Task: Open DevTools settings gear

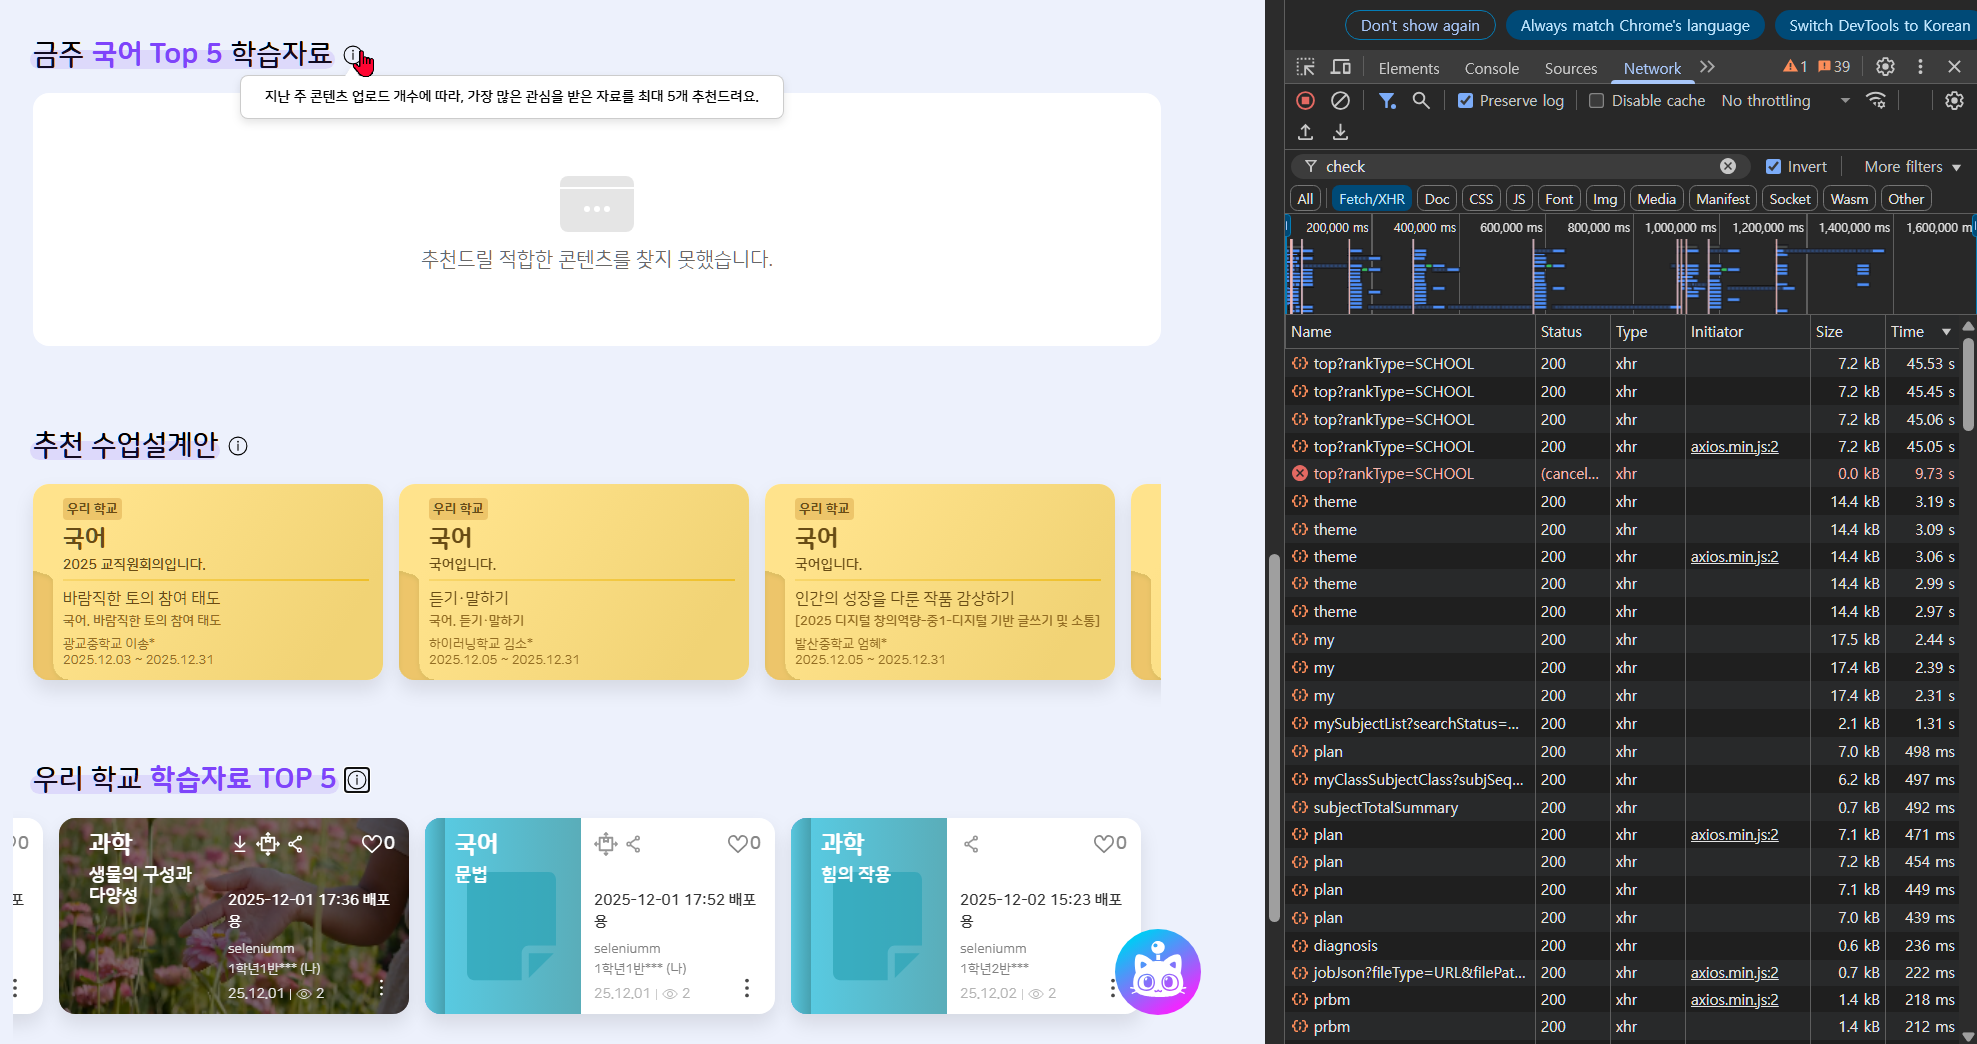Action: 1885,67
